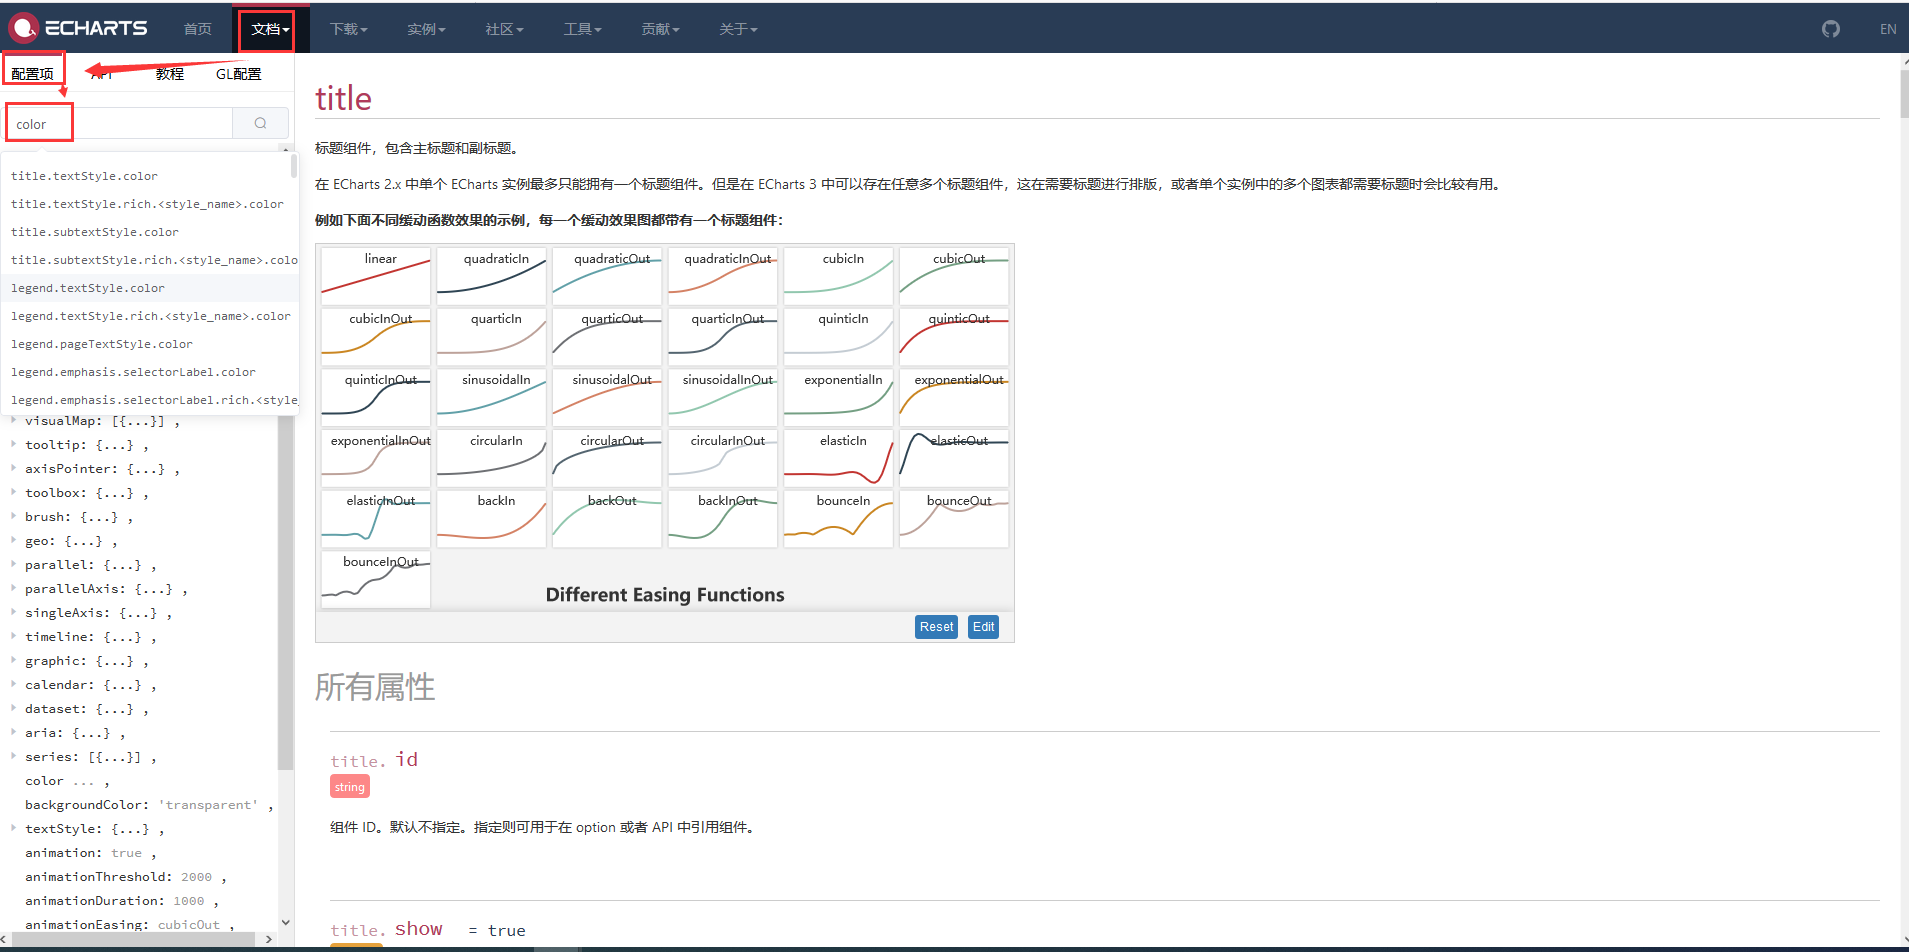
Task: Switch language to EN
Action: coord(1888,29)
